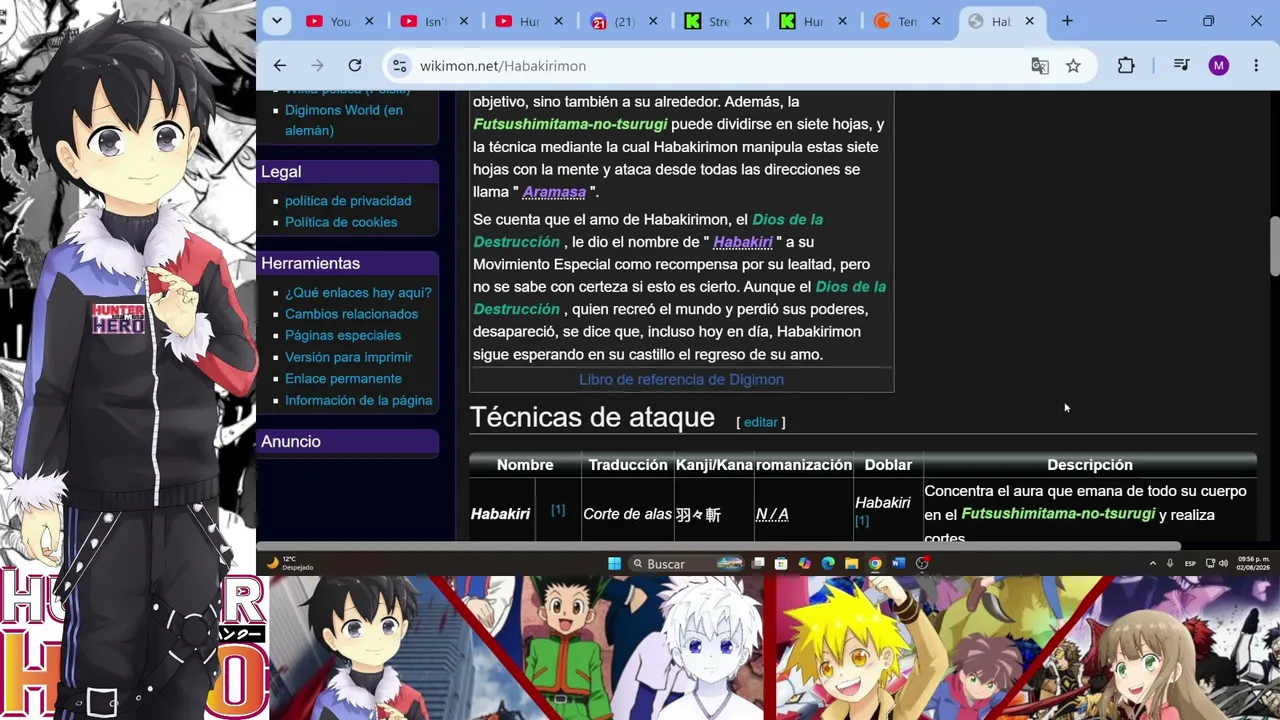This screenshot has height=720, width=1280.
Task: Switch to the Kick 'Stre' tab
Action: click(719, 21)
